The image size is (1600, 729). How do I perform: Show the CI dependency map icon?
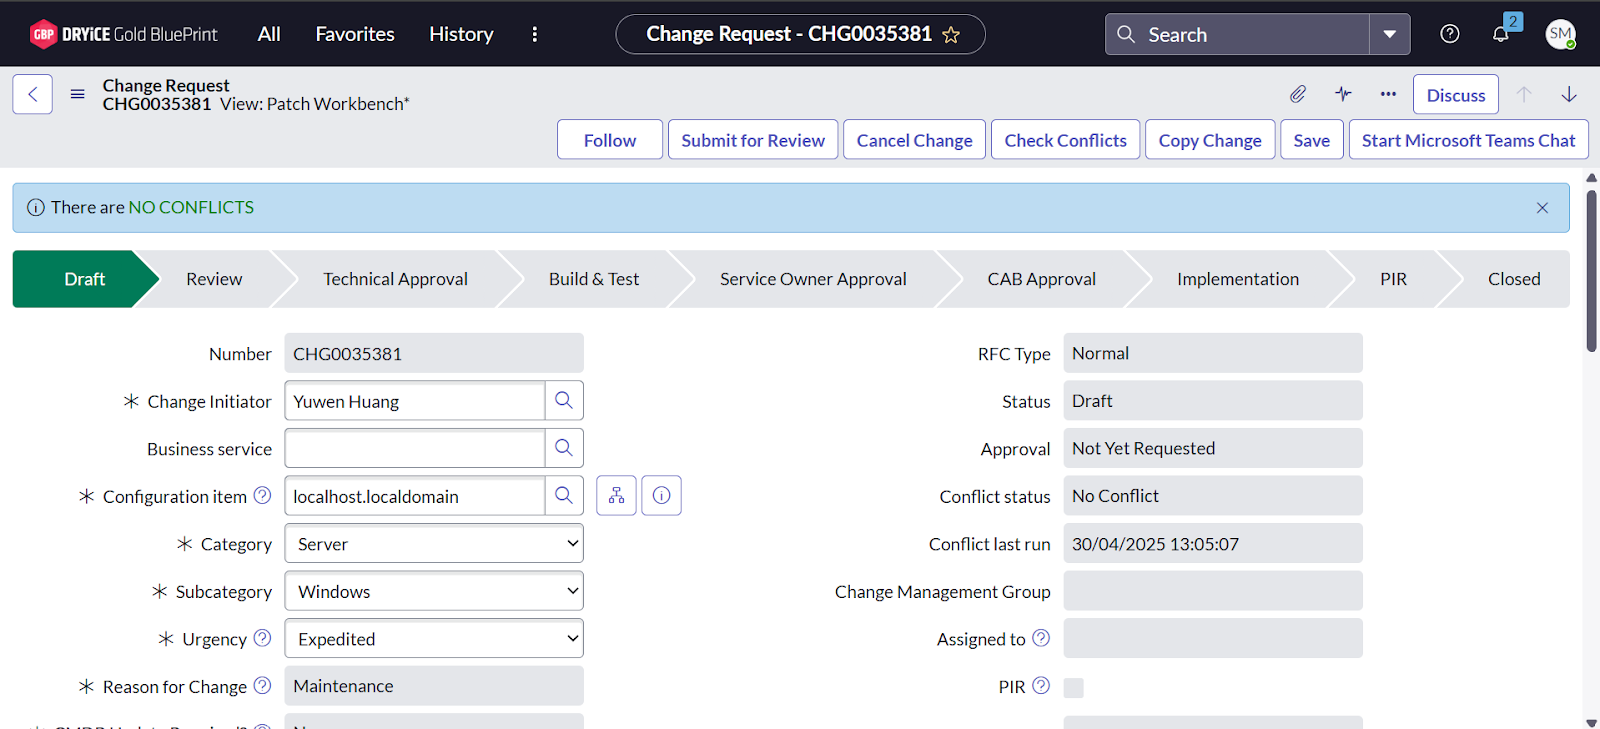click(x=616, y=496)
